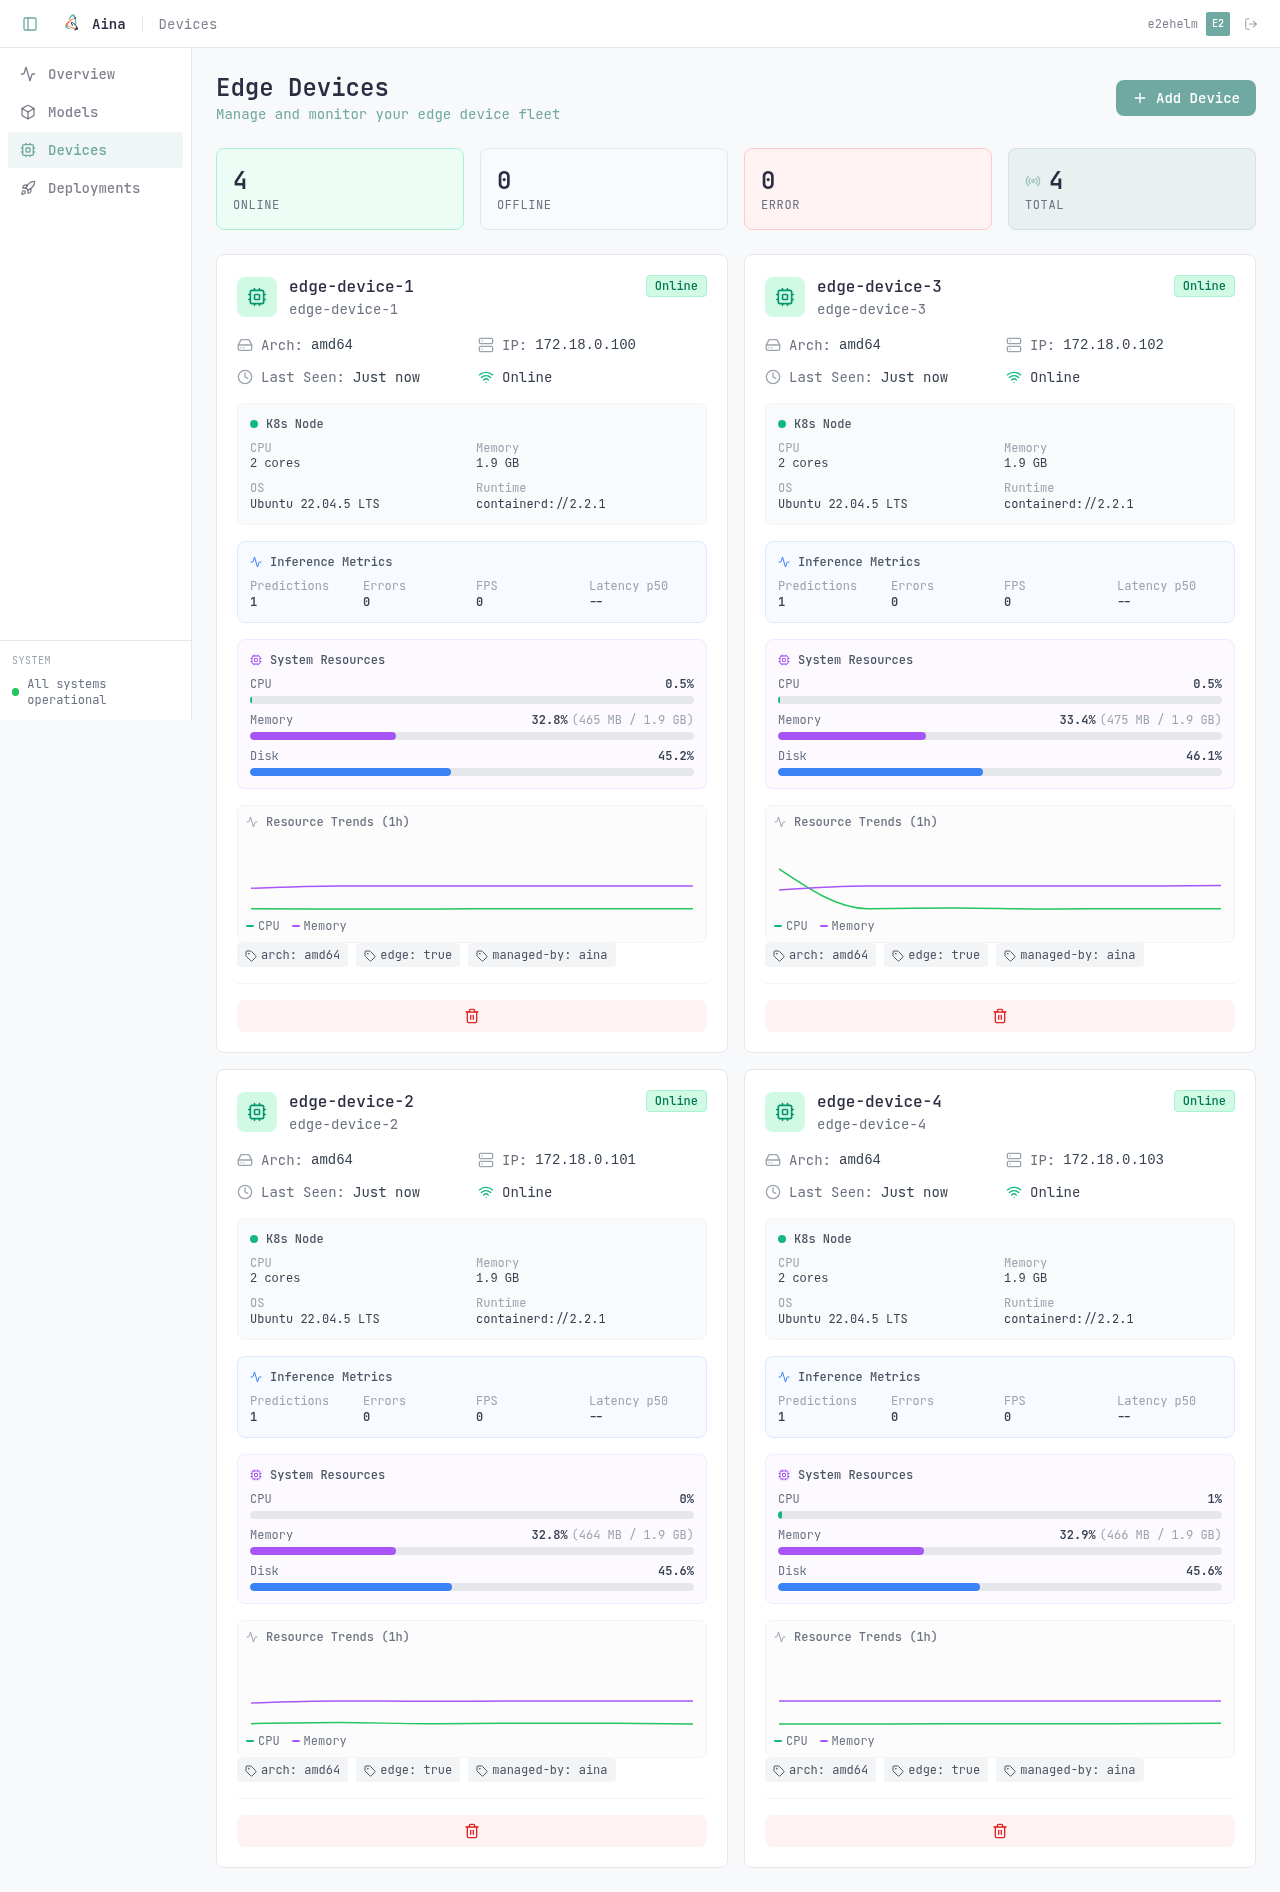Image resolution: width=1280 pixels, height=1892 pixels.
Task: Click the Offline count card
Action: point(604,189)
